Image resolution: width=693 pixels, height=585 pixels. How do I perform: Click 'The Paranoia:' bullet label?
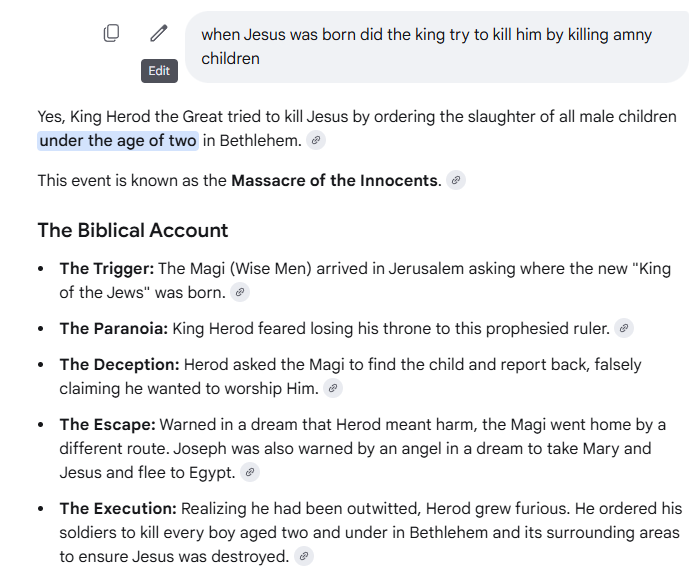pyautogui.click(x=114, y=328)
